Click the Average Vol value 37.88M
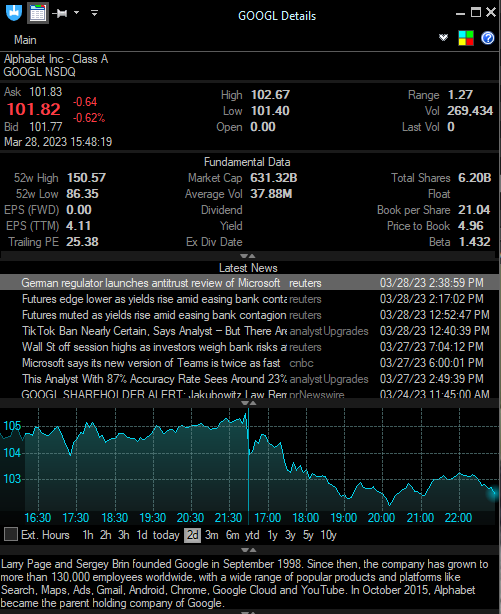This screenshot has height=614, width=501. [x=271, y=194]
